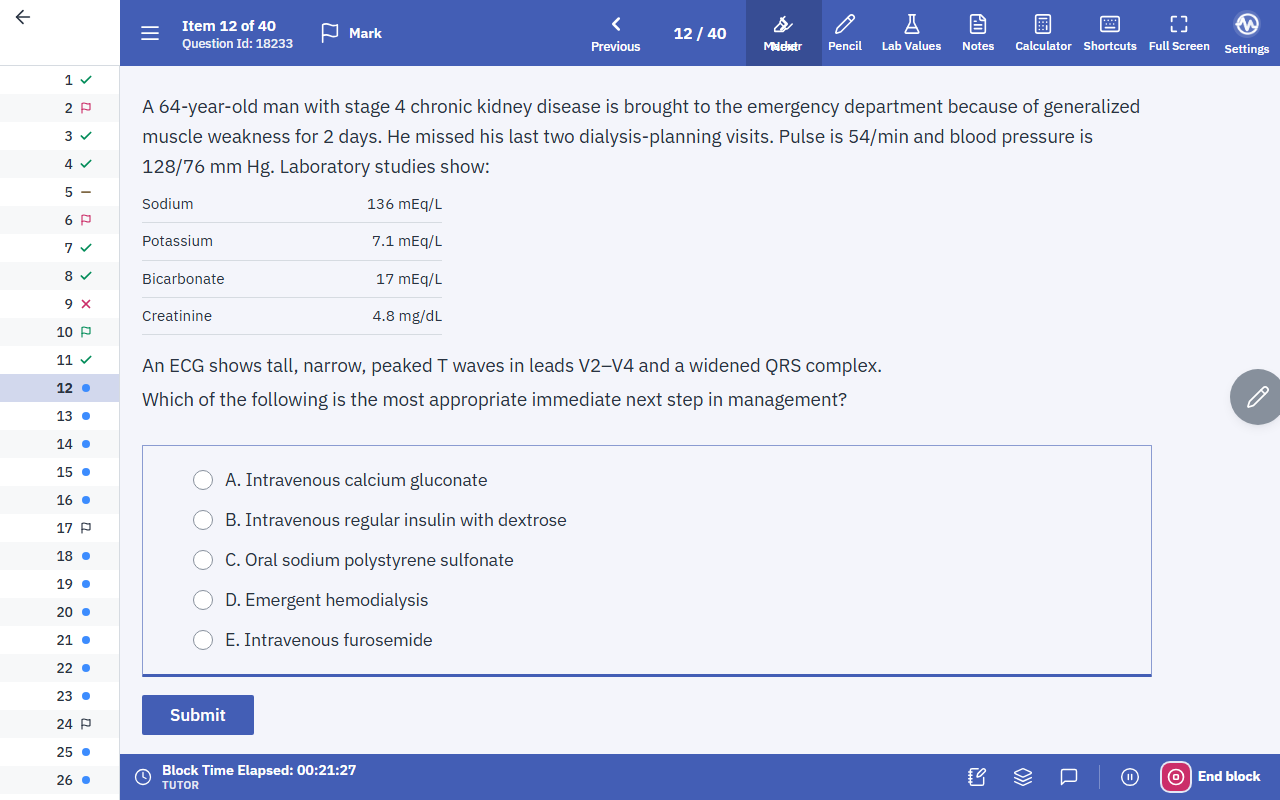
Task: Open the Calculator
Action: (x=1043, y=33)
